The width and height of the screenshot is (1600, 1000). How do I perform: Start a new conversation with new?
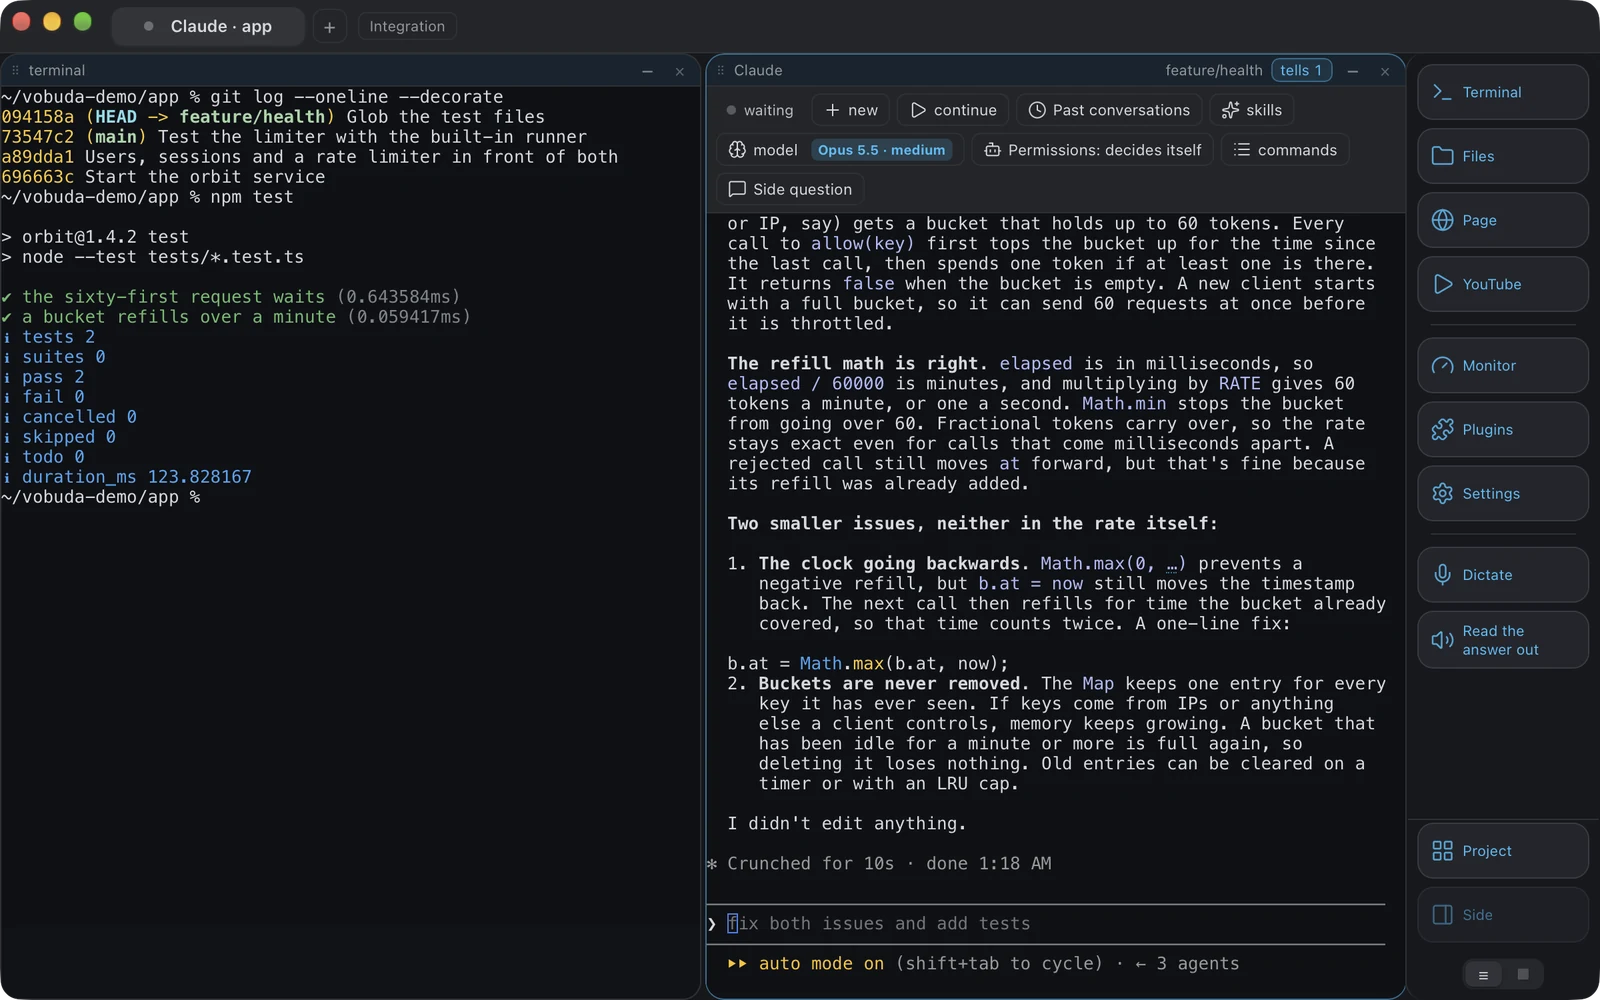(851, 110)
